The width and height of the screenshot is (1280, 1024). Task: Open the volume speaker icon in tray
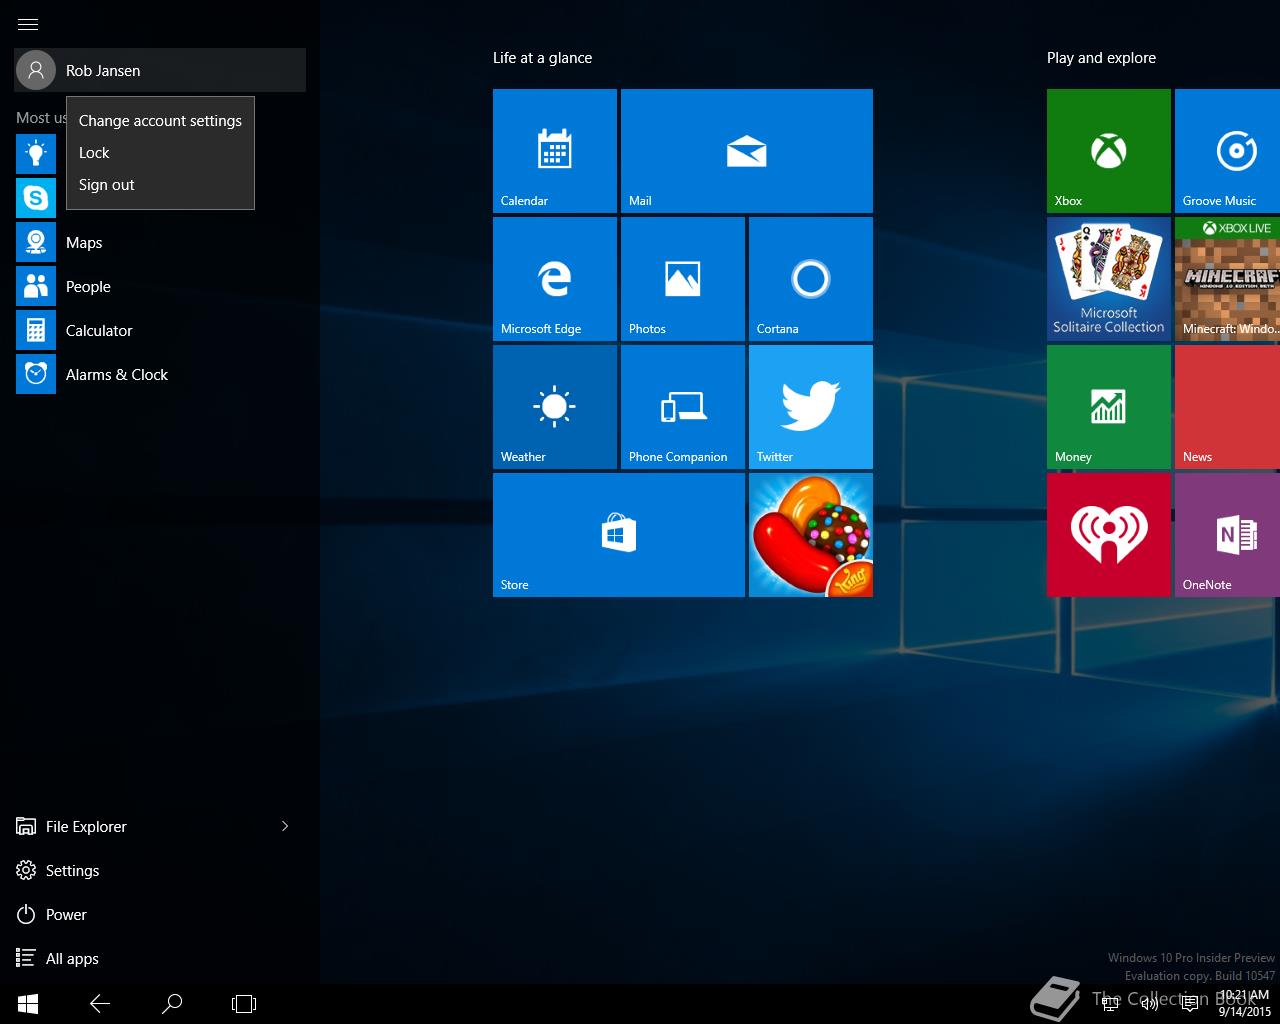coord(1150,1004)
